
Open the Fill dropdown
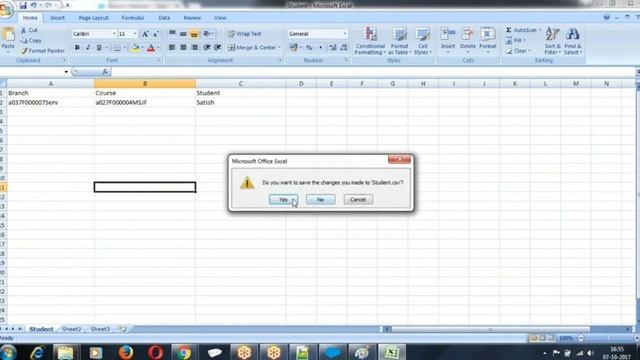(516, 40)
